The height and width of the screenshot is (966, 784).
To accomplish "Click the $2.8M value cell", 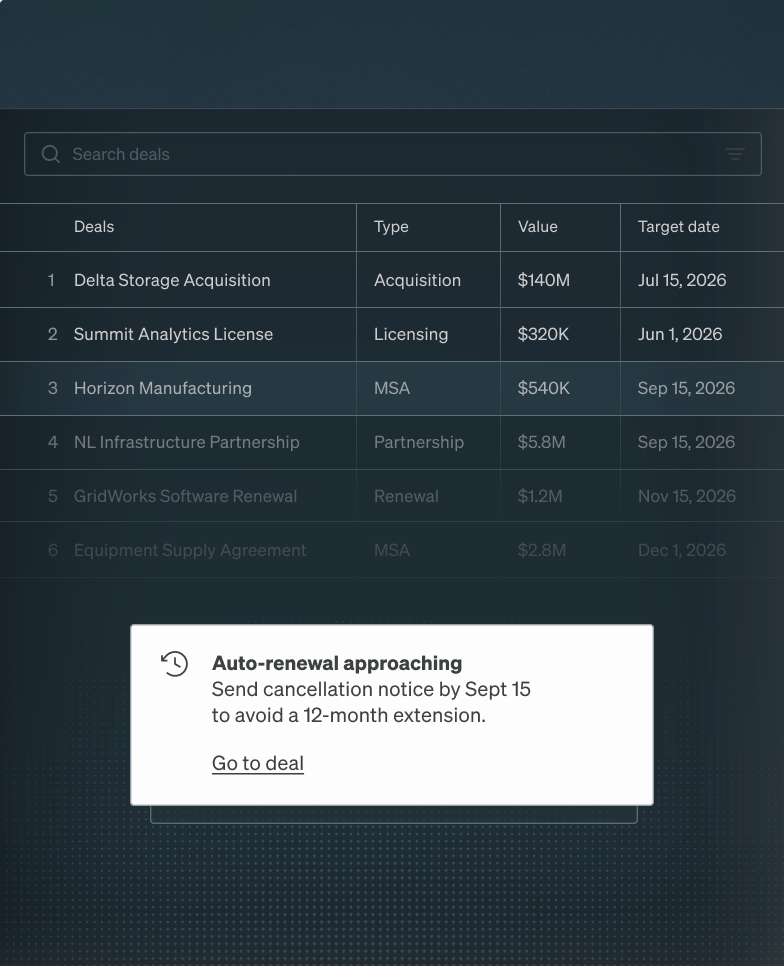I will (542, 550).
